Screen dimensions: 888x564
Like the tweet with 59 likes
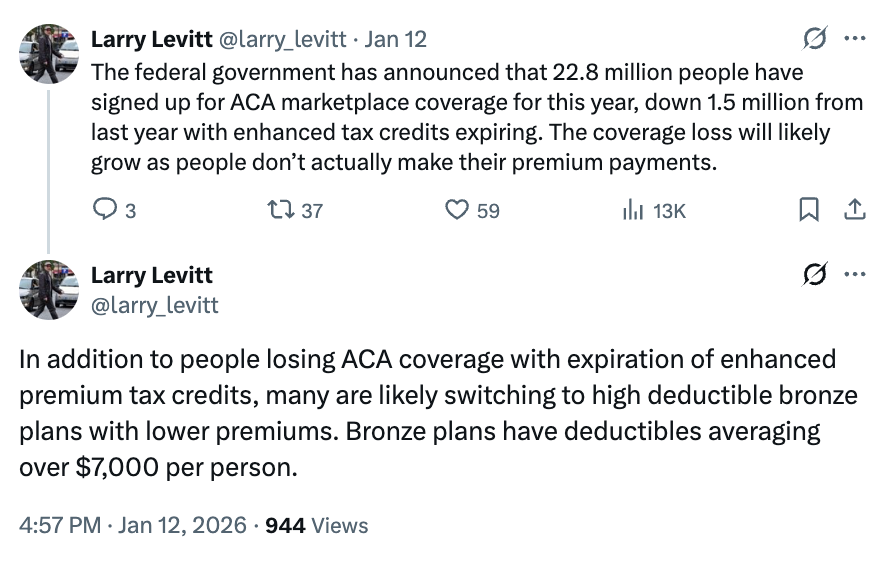[x=457, y=210]
